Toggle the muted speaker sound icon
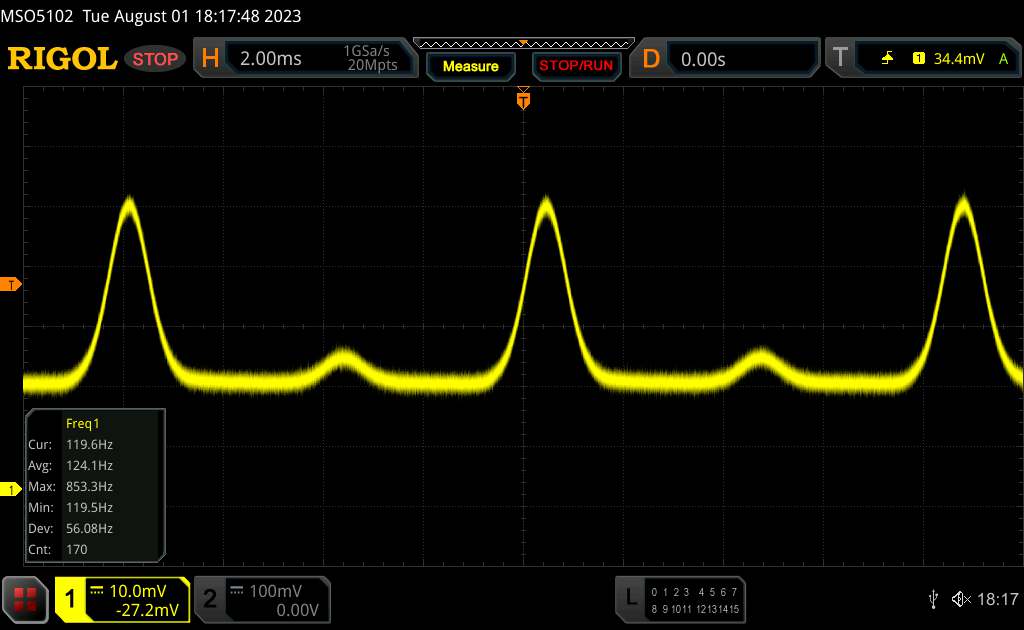1024x630 pixels. pyautogui.click(x=961, y=598)
